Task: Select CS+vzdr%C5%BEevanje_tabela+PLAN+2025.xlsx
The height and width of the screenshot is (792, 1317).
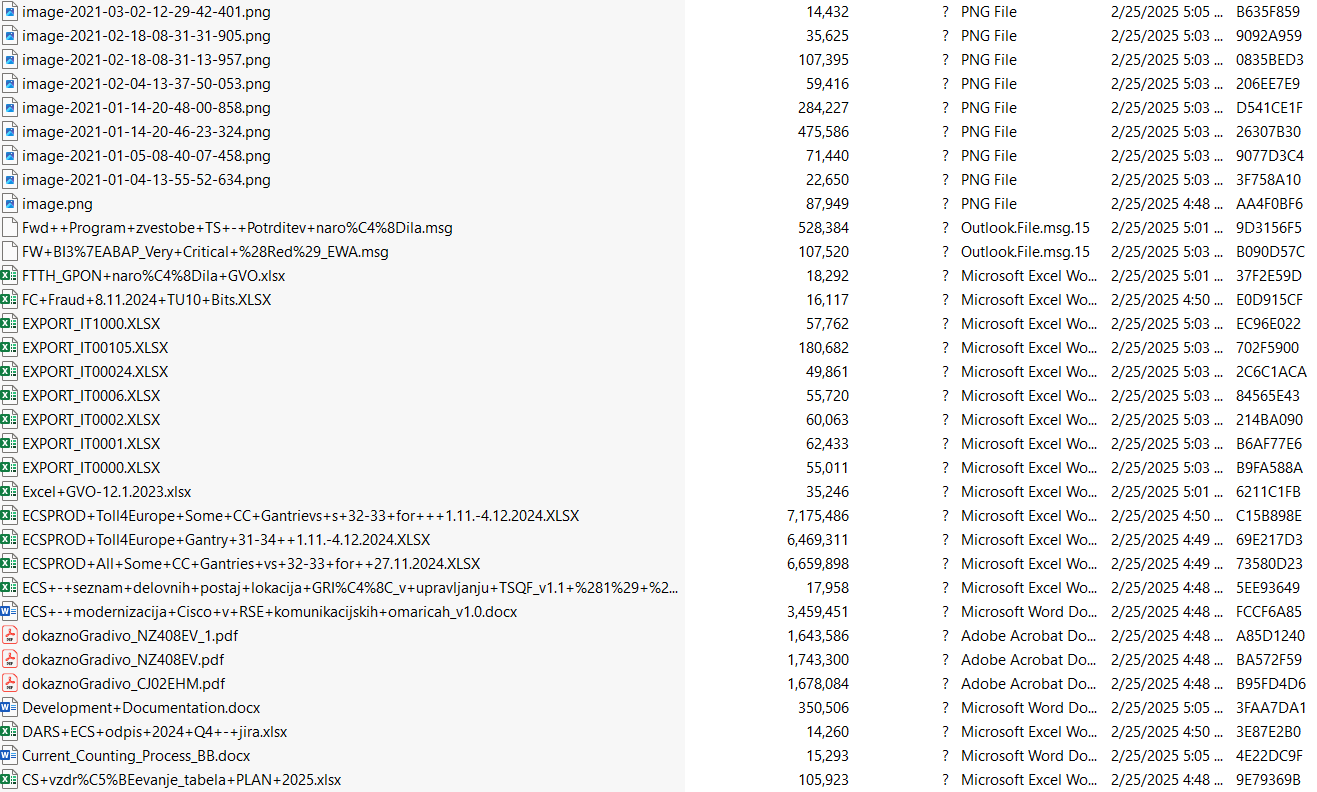Action: click(181, 780)
